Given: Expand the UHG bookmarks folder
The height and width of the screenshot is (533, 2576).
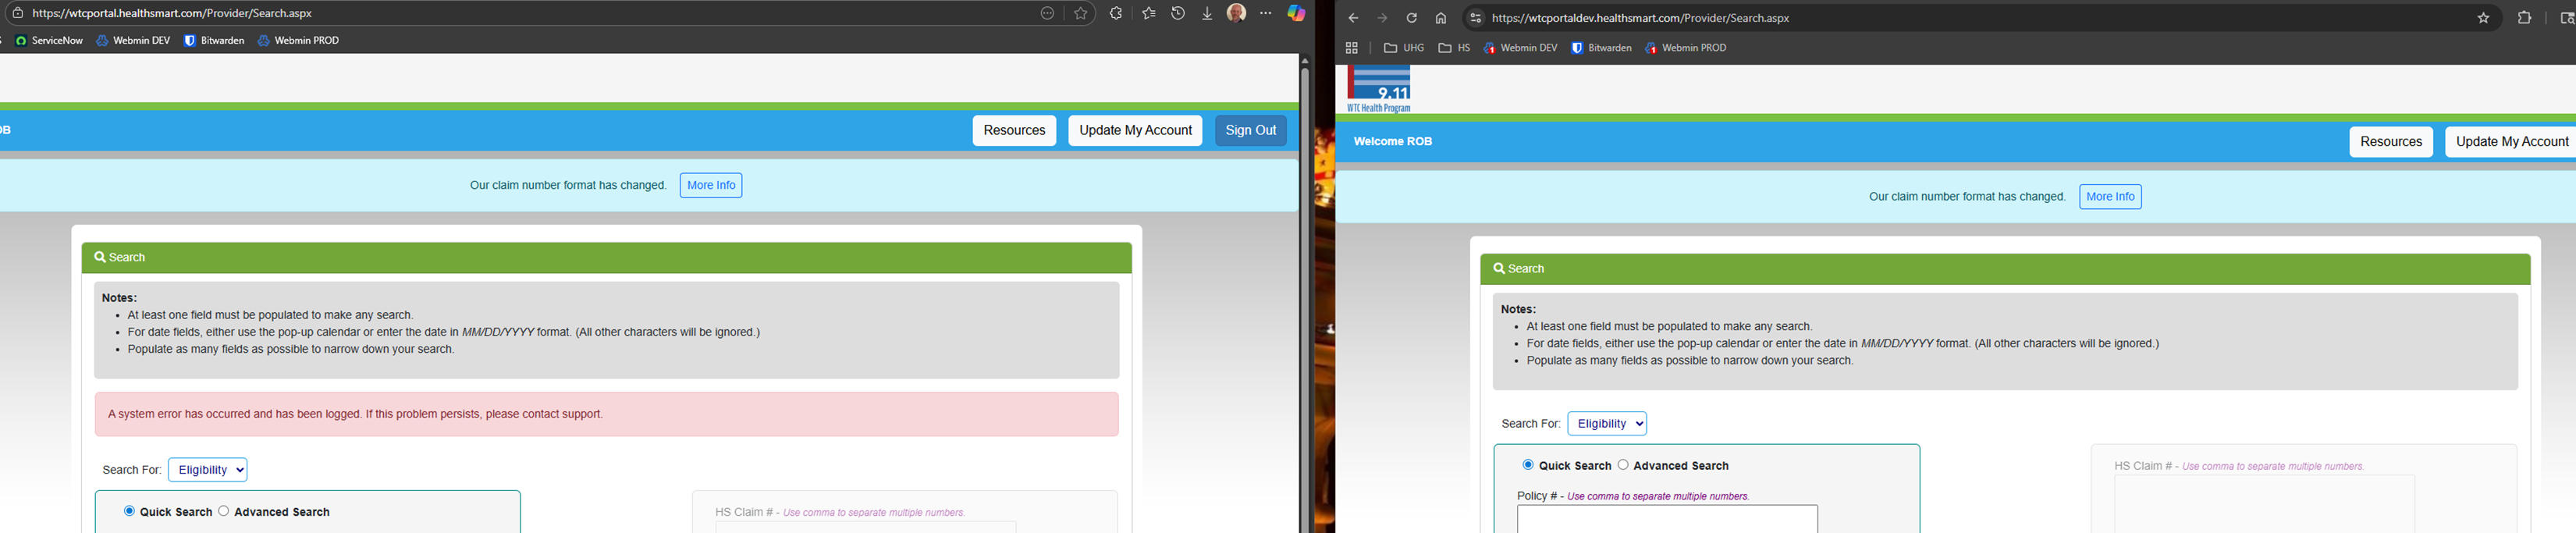Looking at the screenshot, I should (x=1404, y=48).
